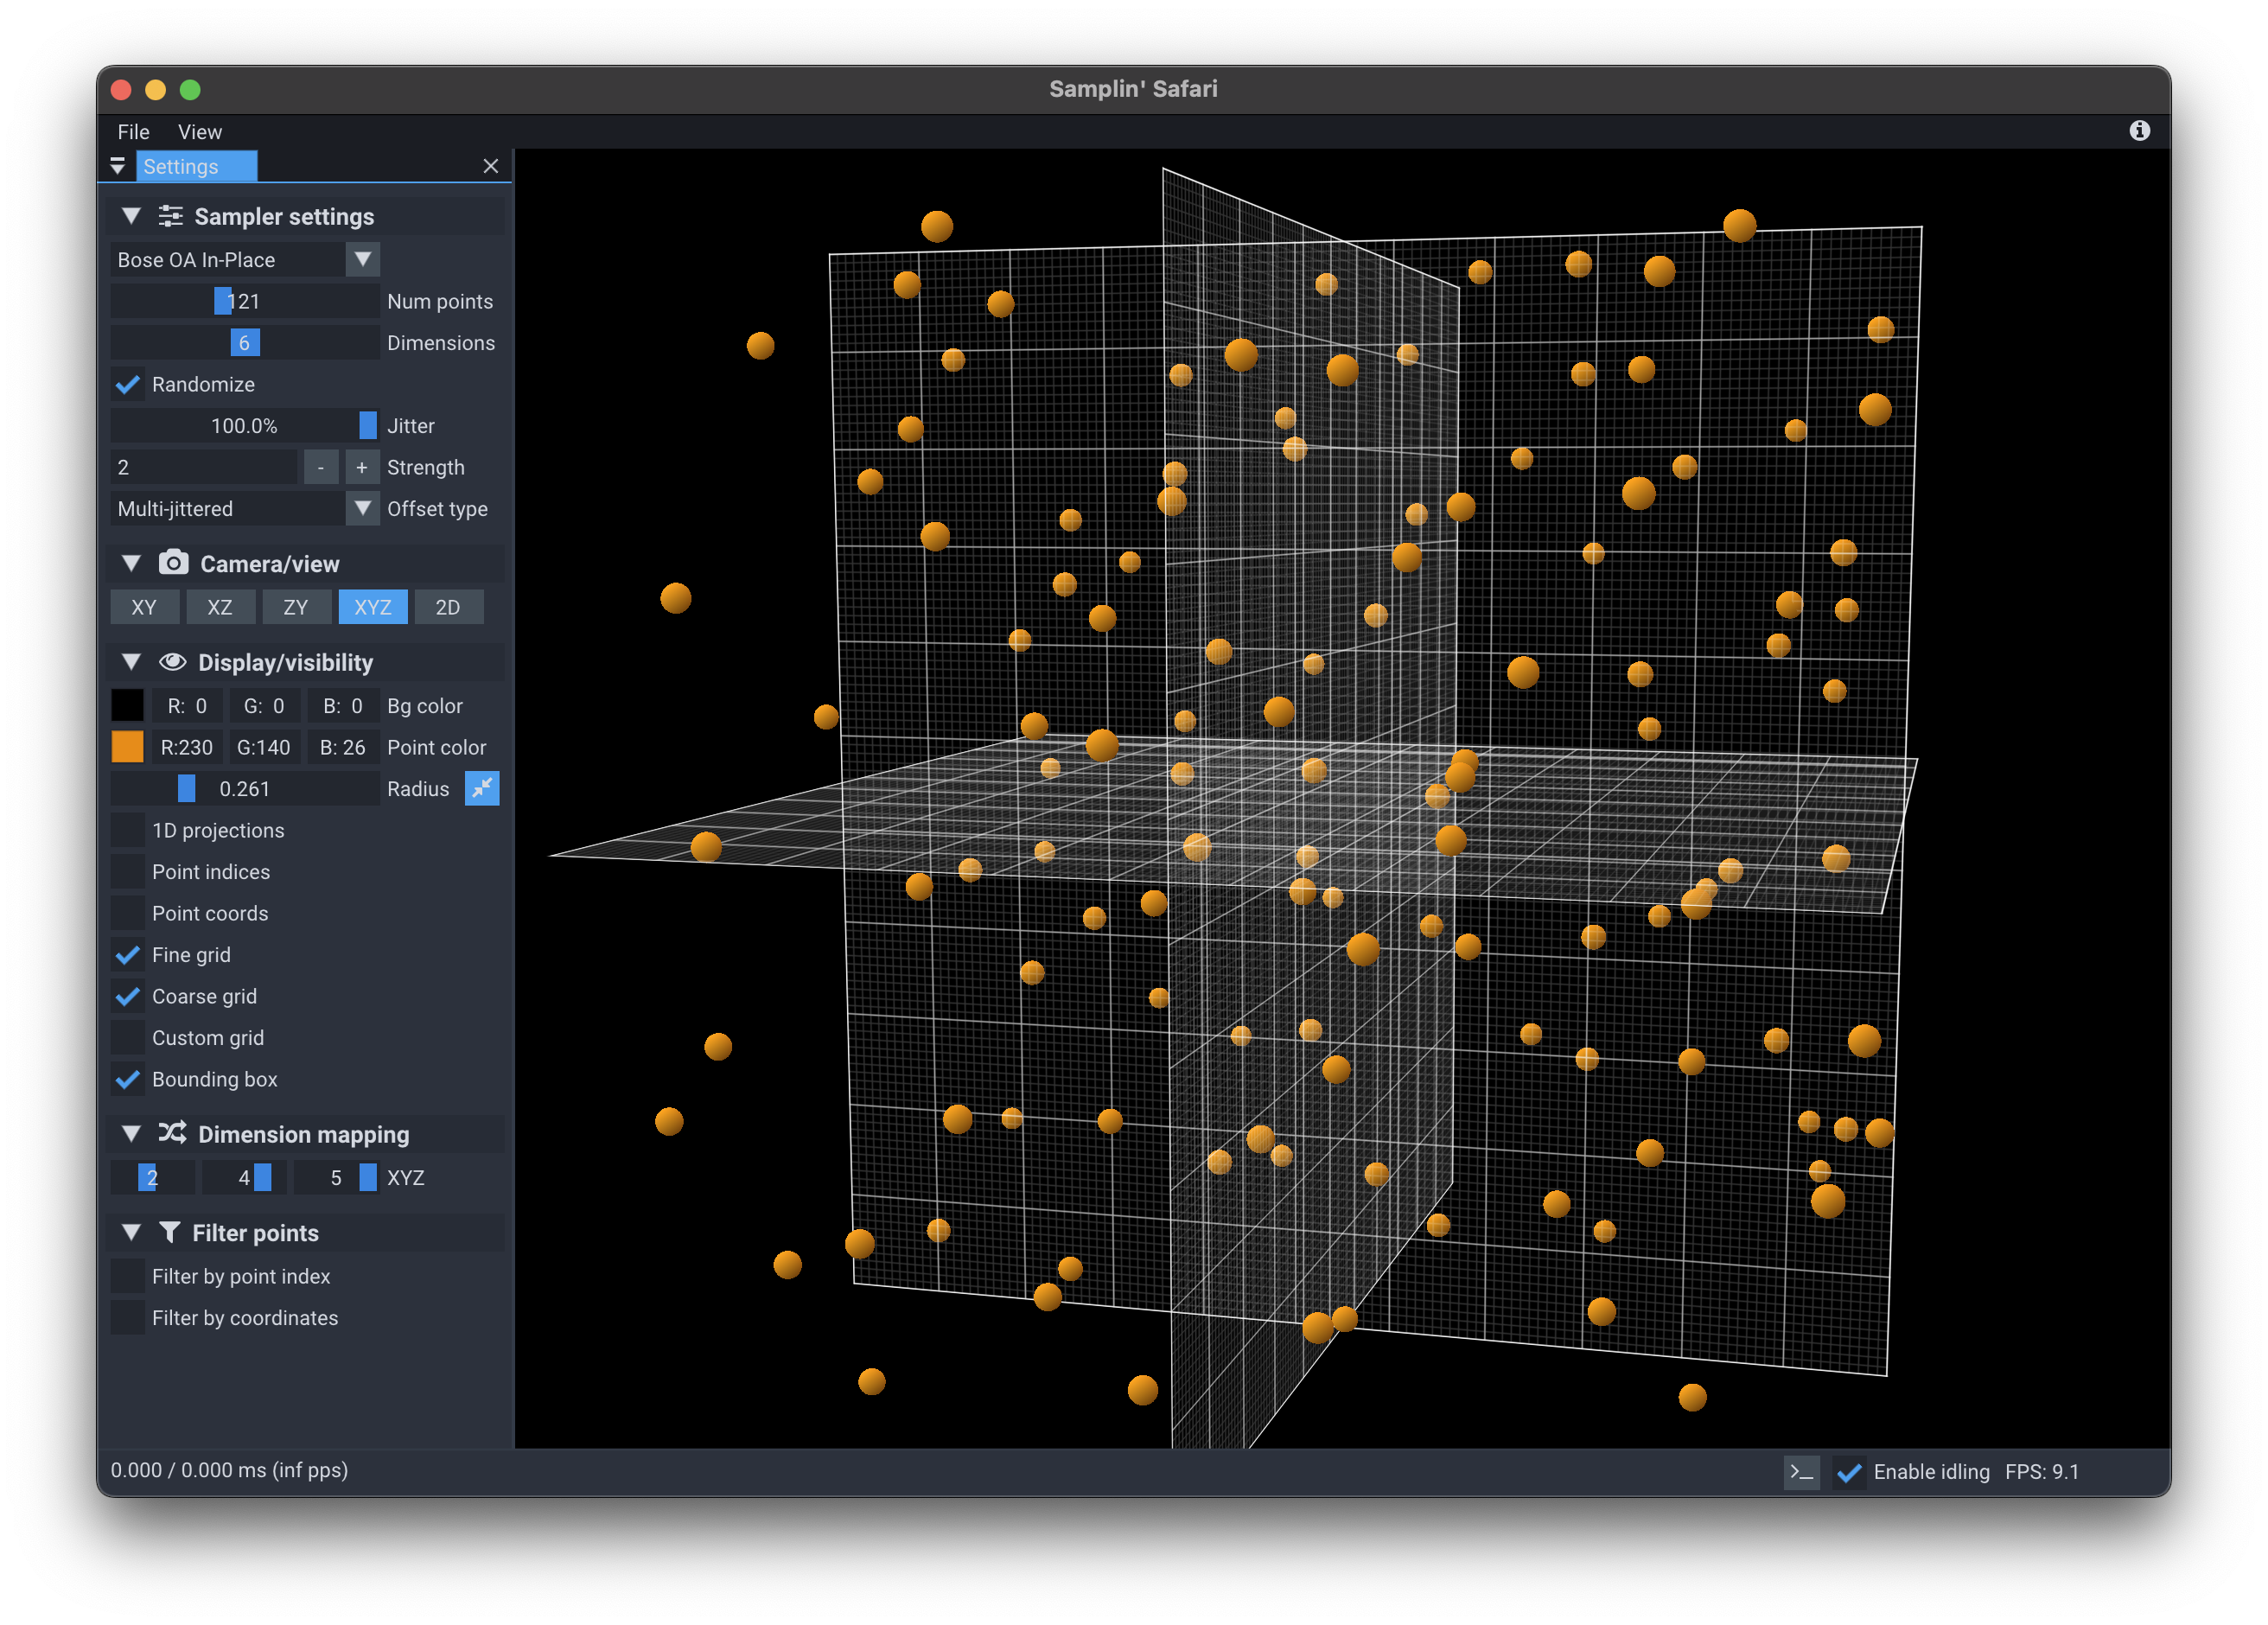Open the View menu
Image resolution: width=2268 pixels, height=1625 pixels.
tap(199, 132)
